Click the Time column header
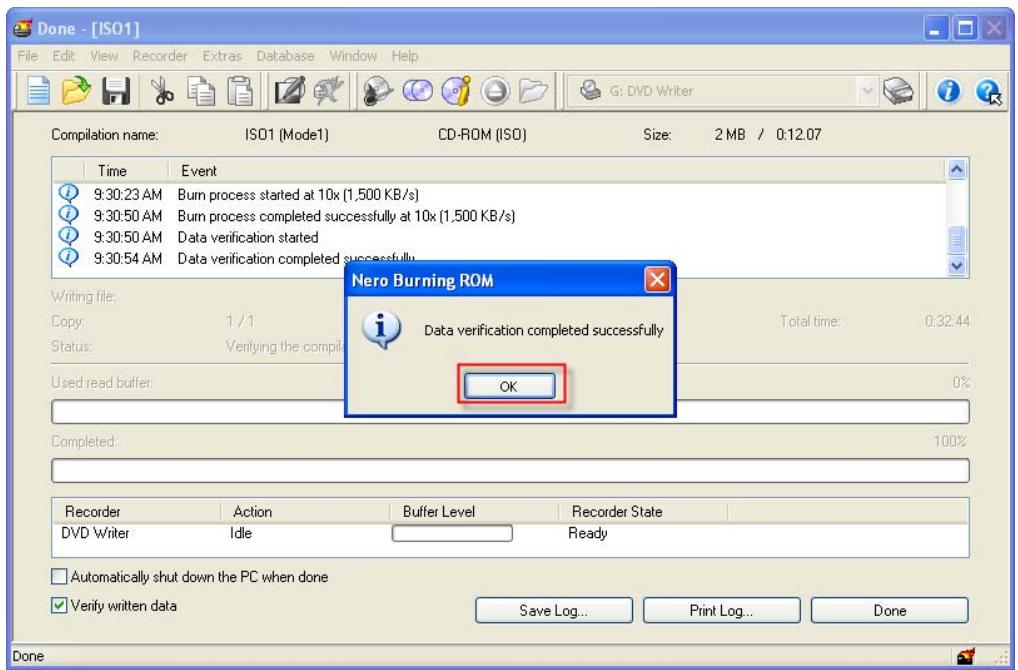Viewport: 1018px width, 670px height. click(x=127, y=171)
